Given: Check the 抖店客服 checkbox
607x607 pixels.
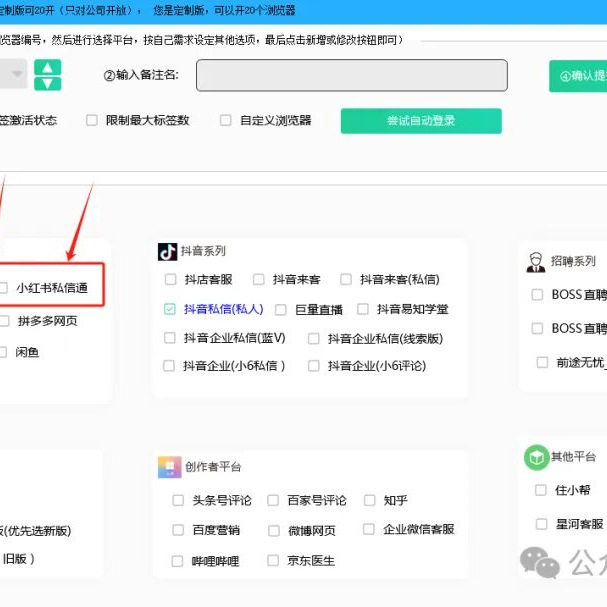Looking at the screenshot, I should click(170, 279).
